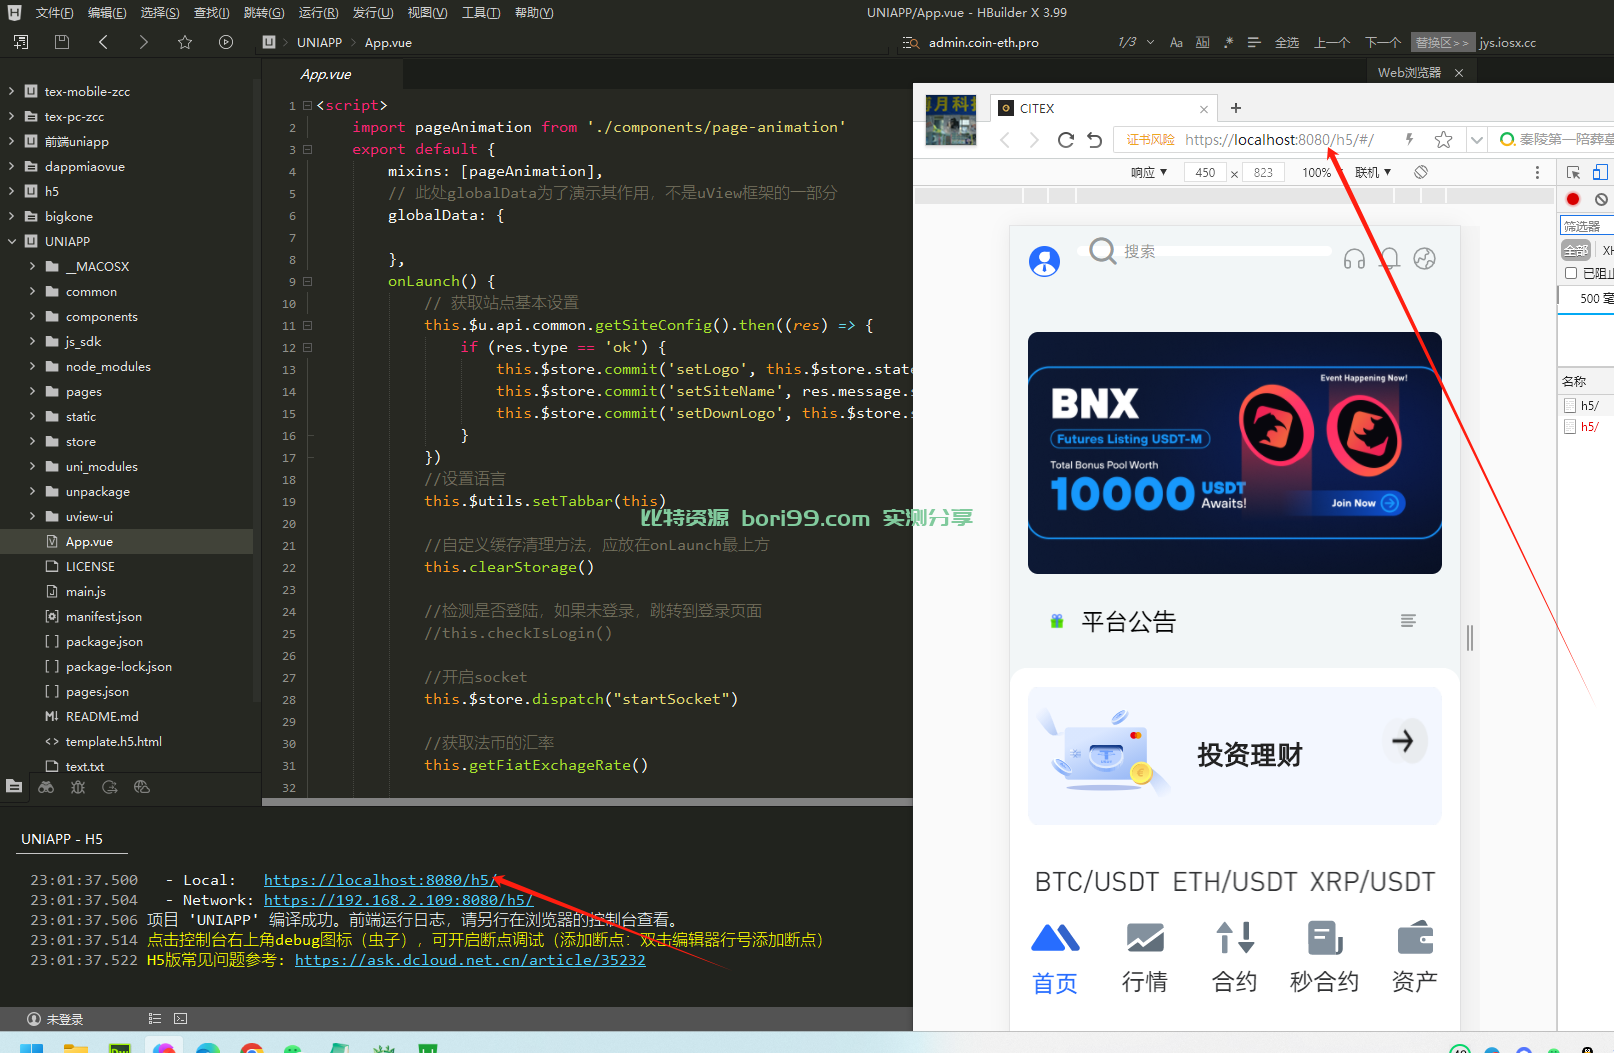Switch to the CITEX browser tab
Screen dimensions: 1614x1053
(x=1103, y=108)
